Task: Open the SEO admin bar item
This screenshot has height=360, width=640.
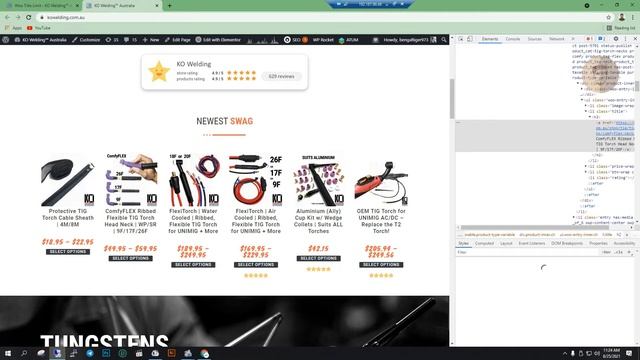Action: [296, 40]
